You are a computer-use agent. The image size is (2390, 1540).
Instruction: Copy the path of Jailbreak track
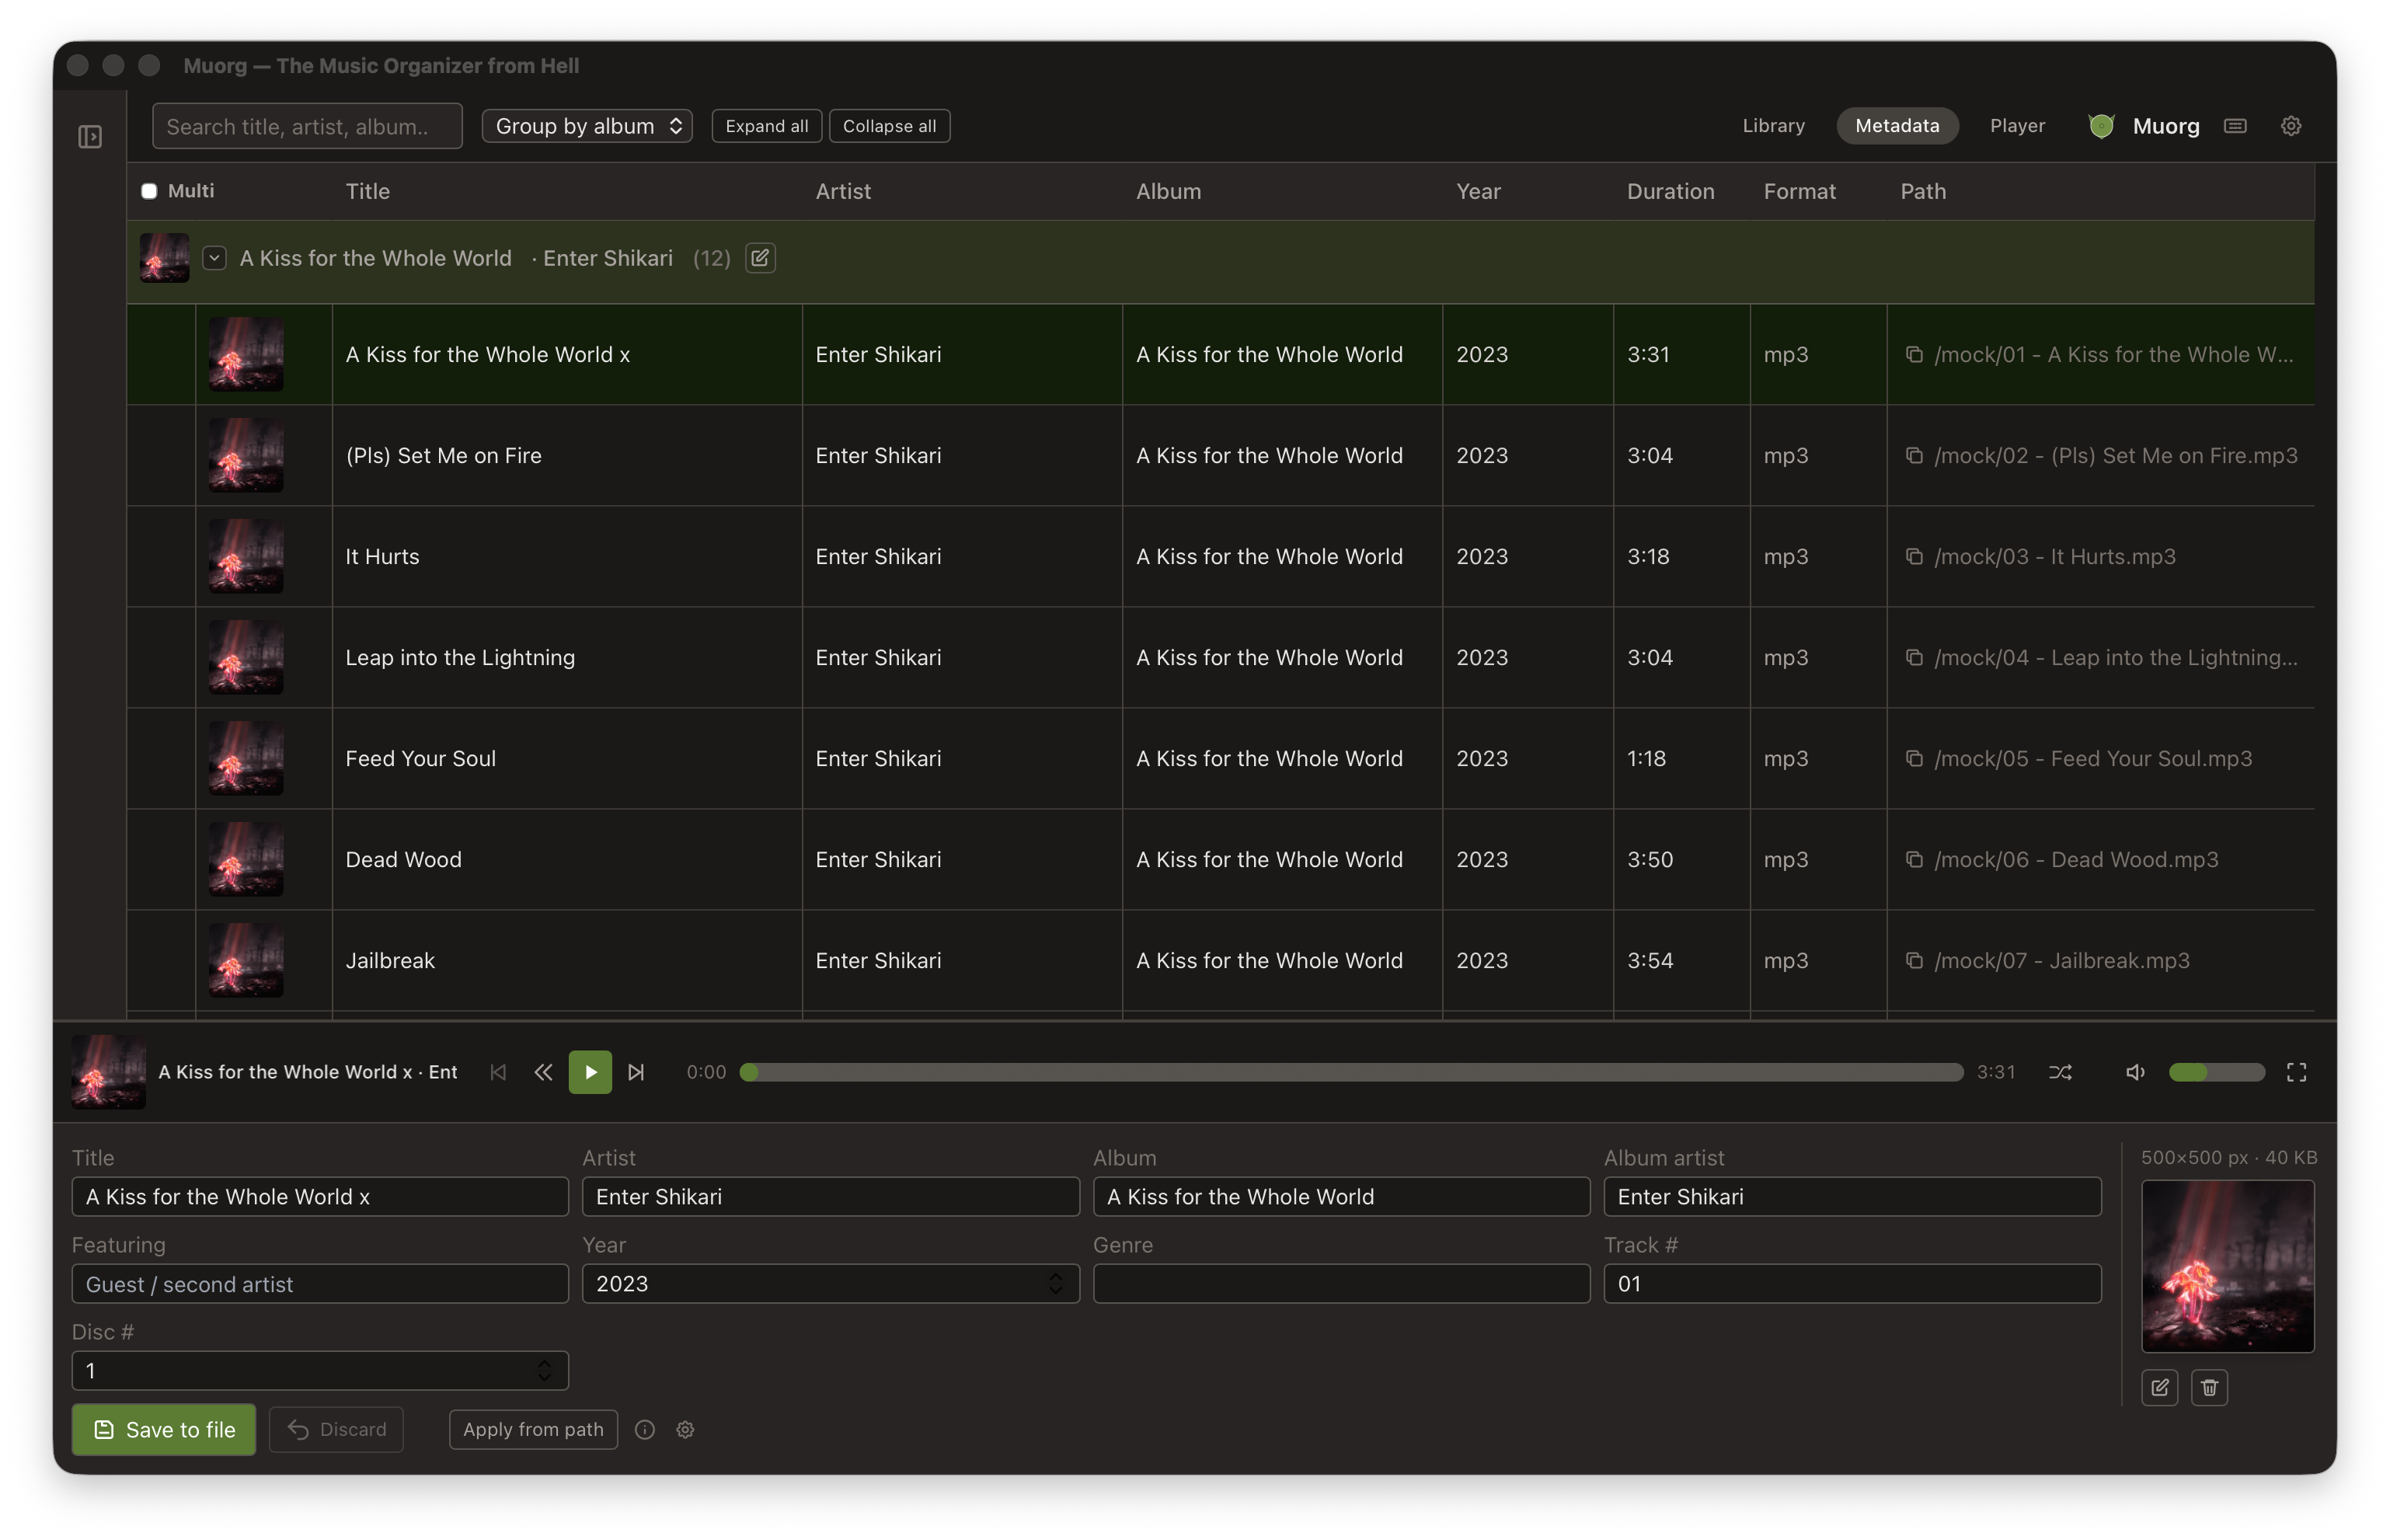1915,960
